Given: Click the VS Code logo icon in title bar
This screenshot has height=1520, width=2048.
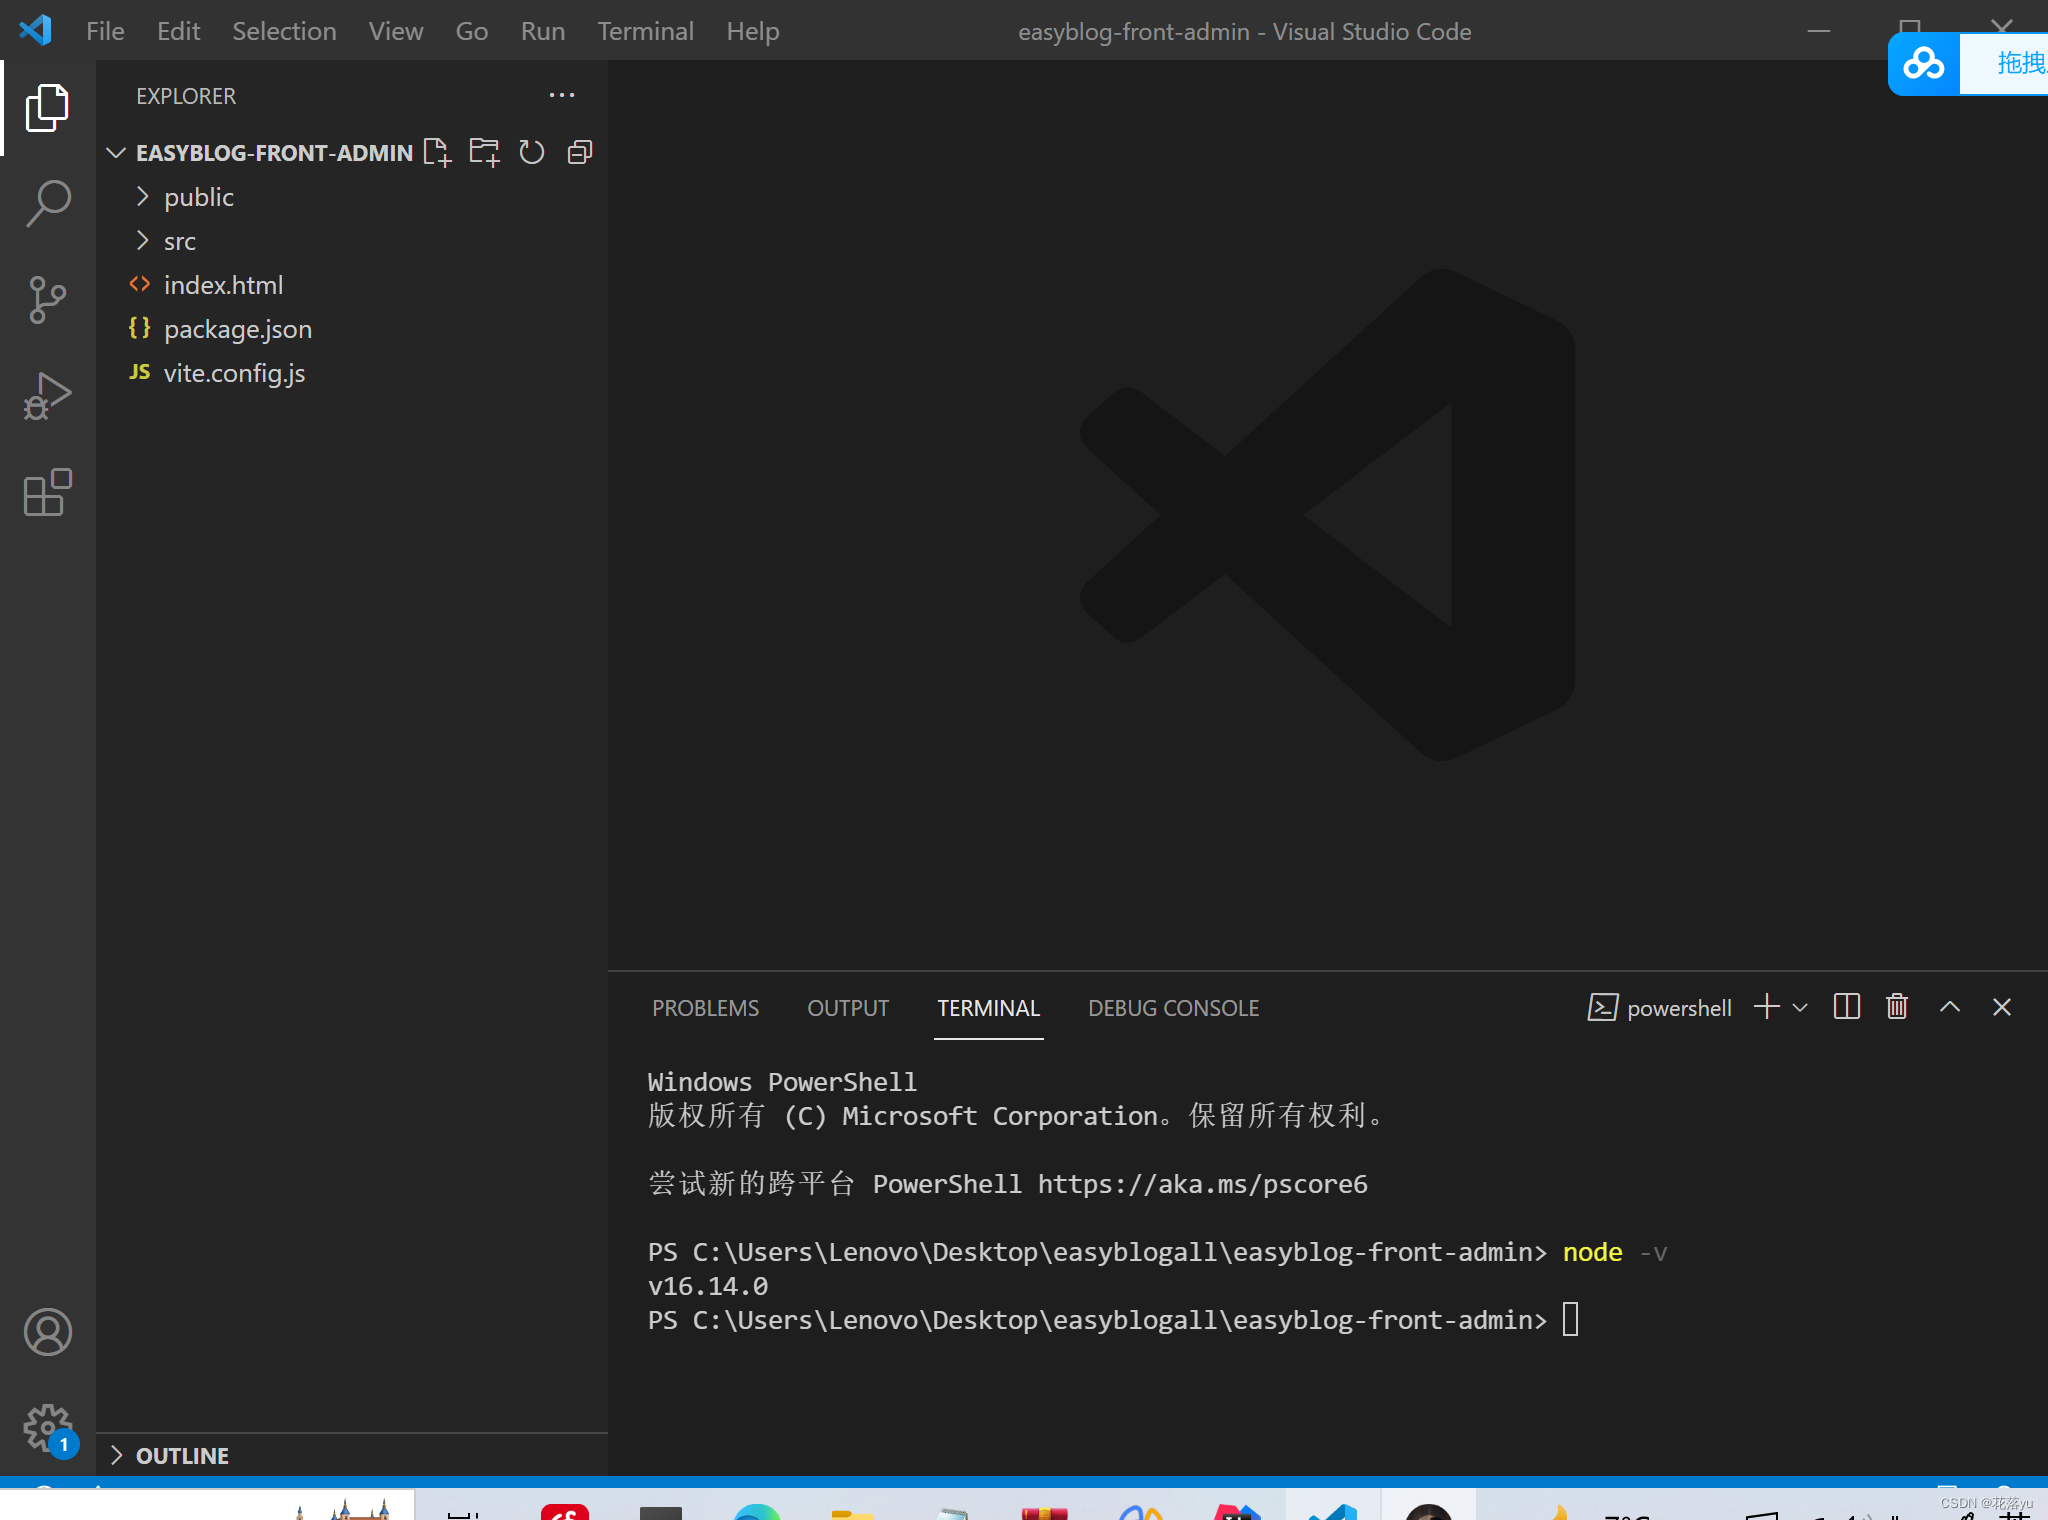Looking at the screenshot, I should coord(36,30).
